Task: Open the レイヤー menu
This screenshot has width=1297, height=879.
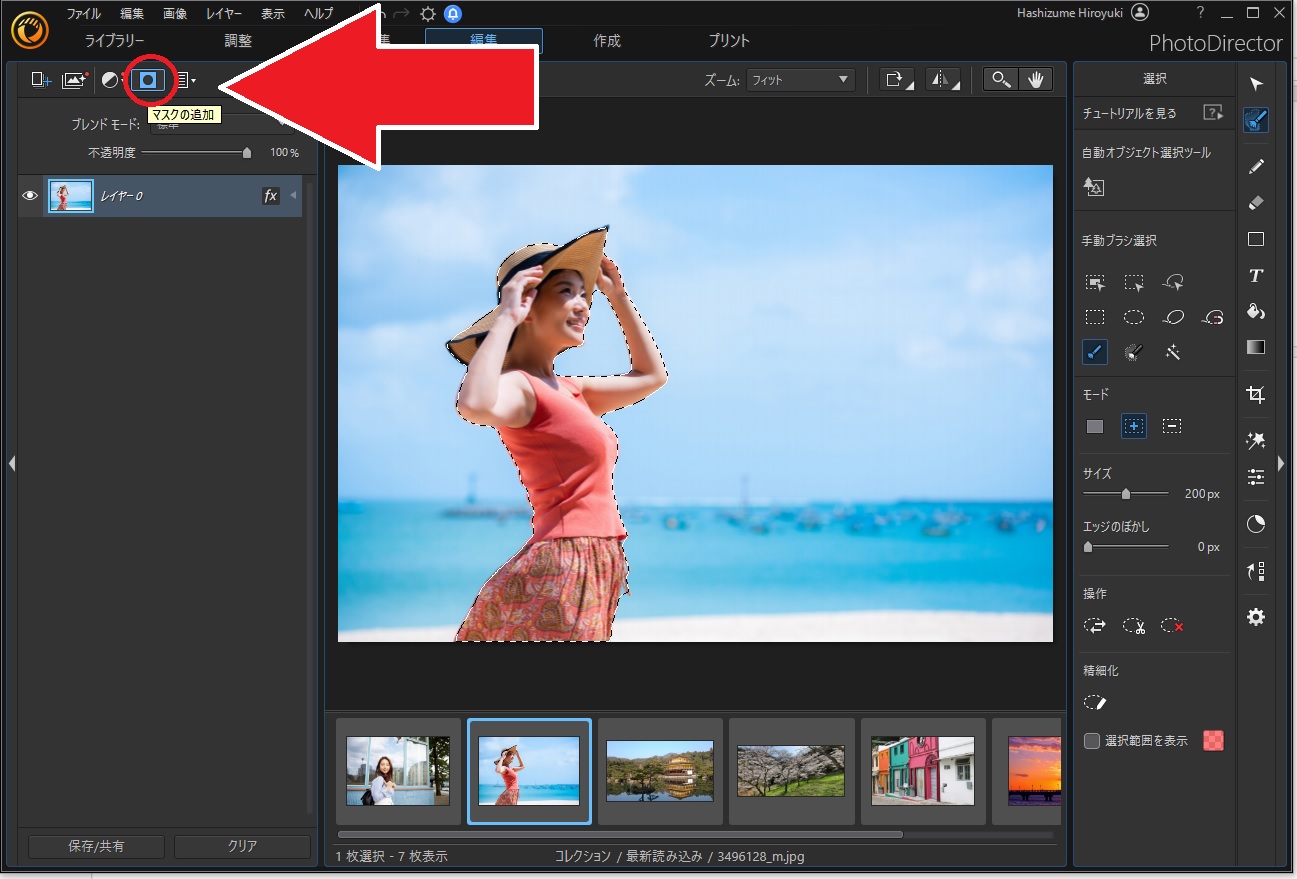Action: 223,14
